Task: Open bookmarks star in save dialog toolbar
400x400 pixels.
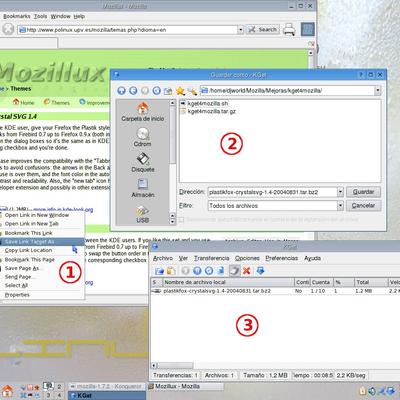Action: (x=180, y=90)
